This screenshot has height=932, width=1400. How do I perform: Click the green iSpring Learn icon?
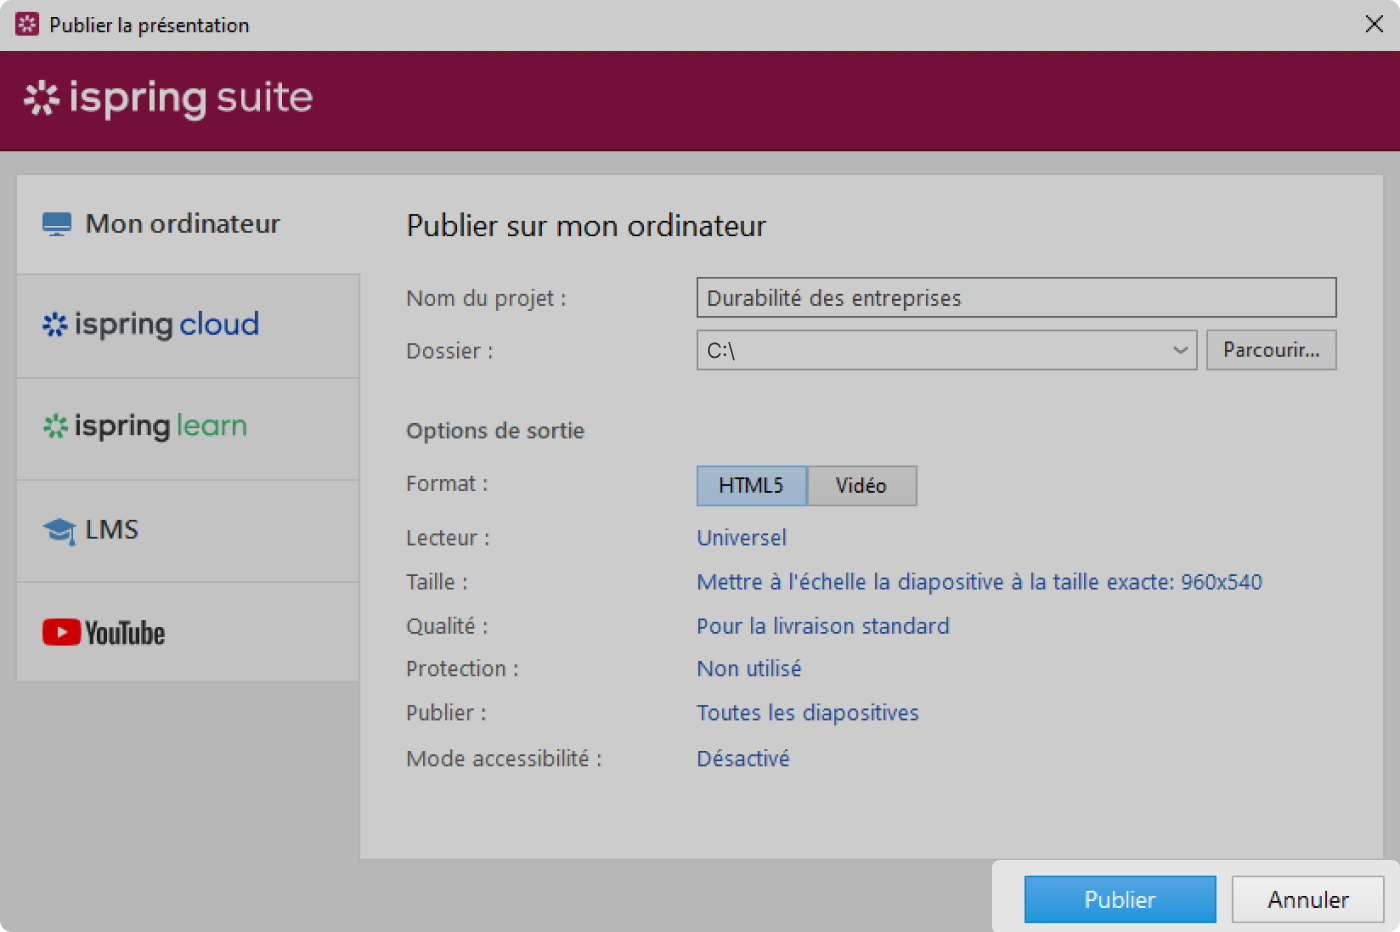point(55,427)
